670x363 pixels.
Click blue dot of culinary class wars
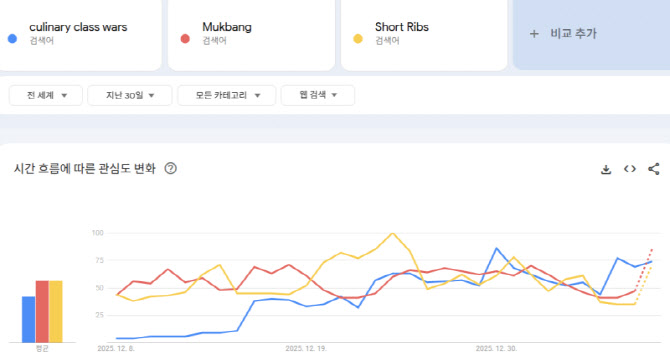(x=12, y=39)
